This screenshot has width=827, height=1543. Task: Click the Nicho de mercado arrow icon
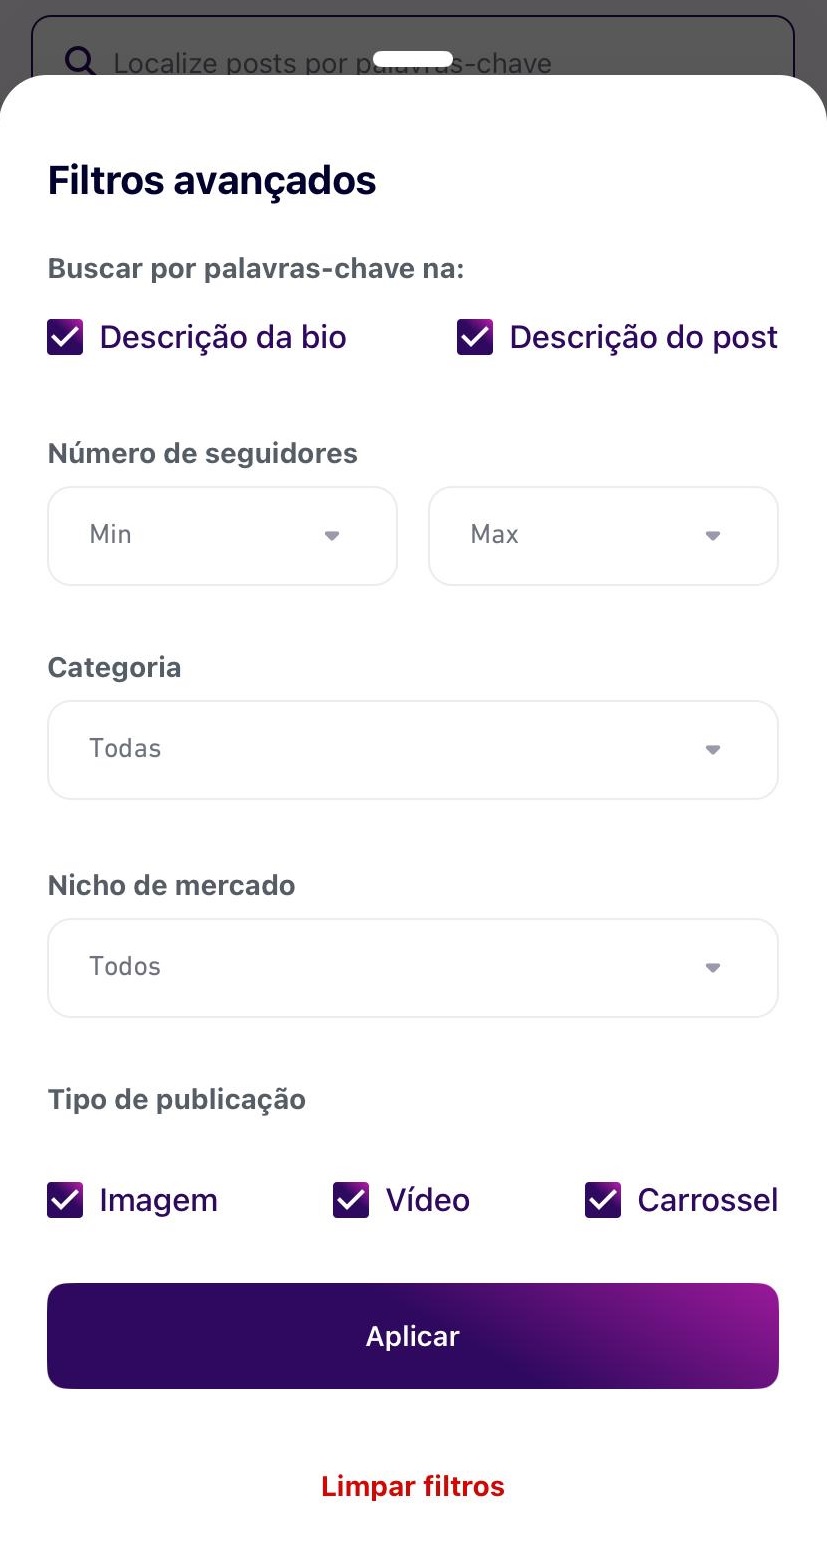click(x=713, y=968)
